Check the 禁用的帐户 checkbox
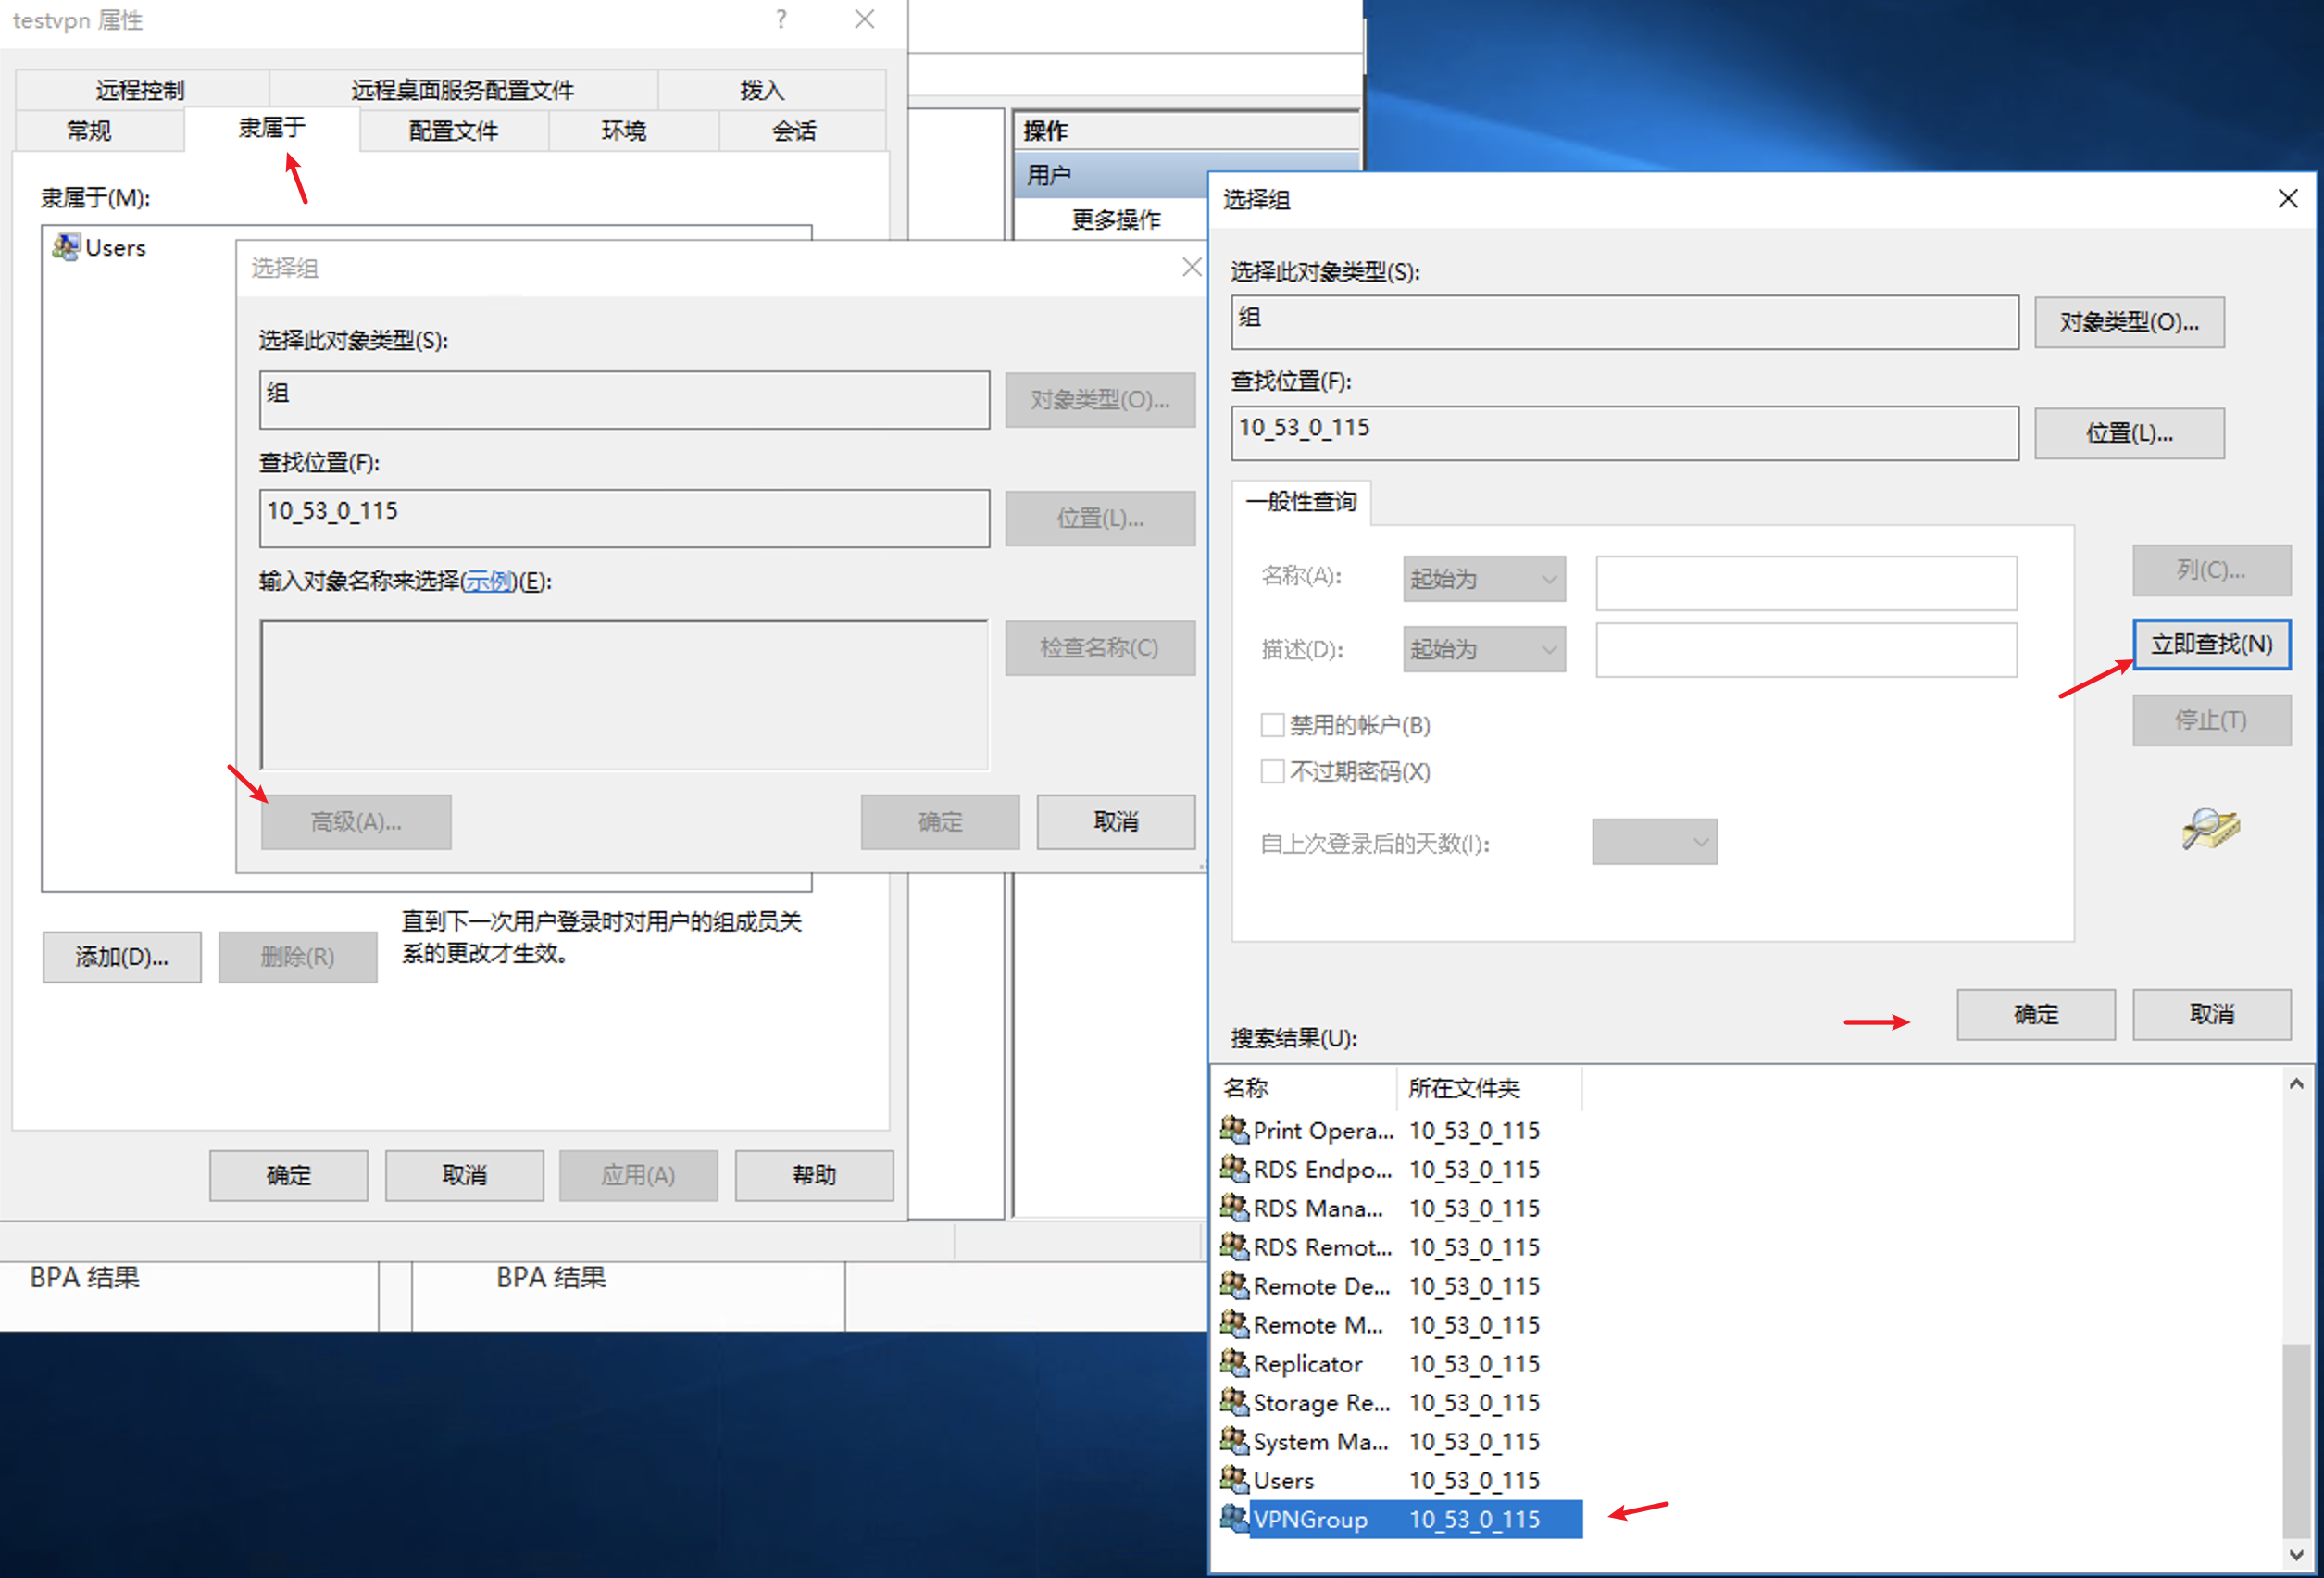This screenshot has width=2324, height=1578. tap(1273, 725)
